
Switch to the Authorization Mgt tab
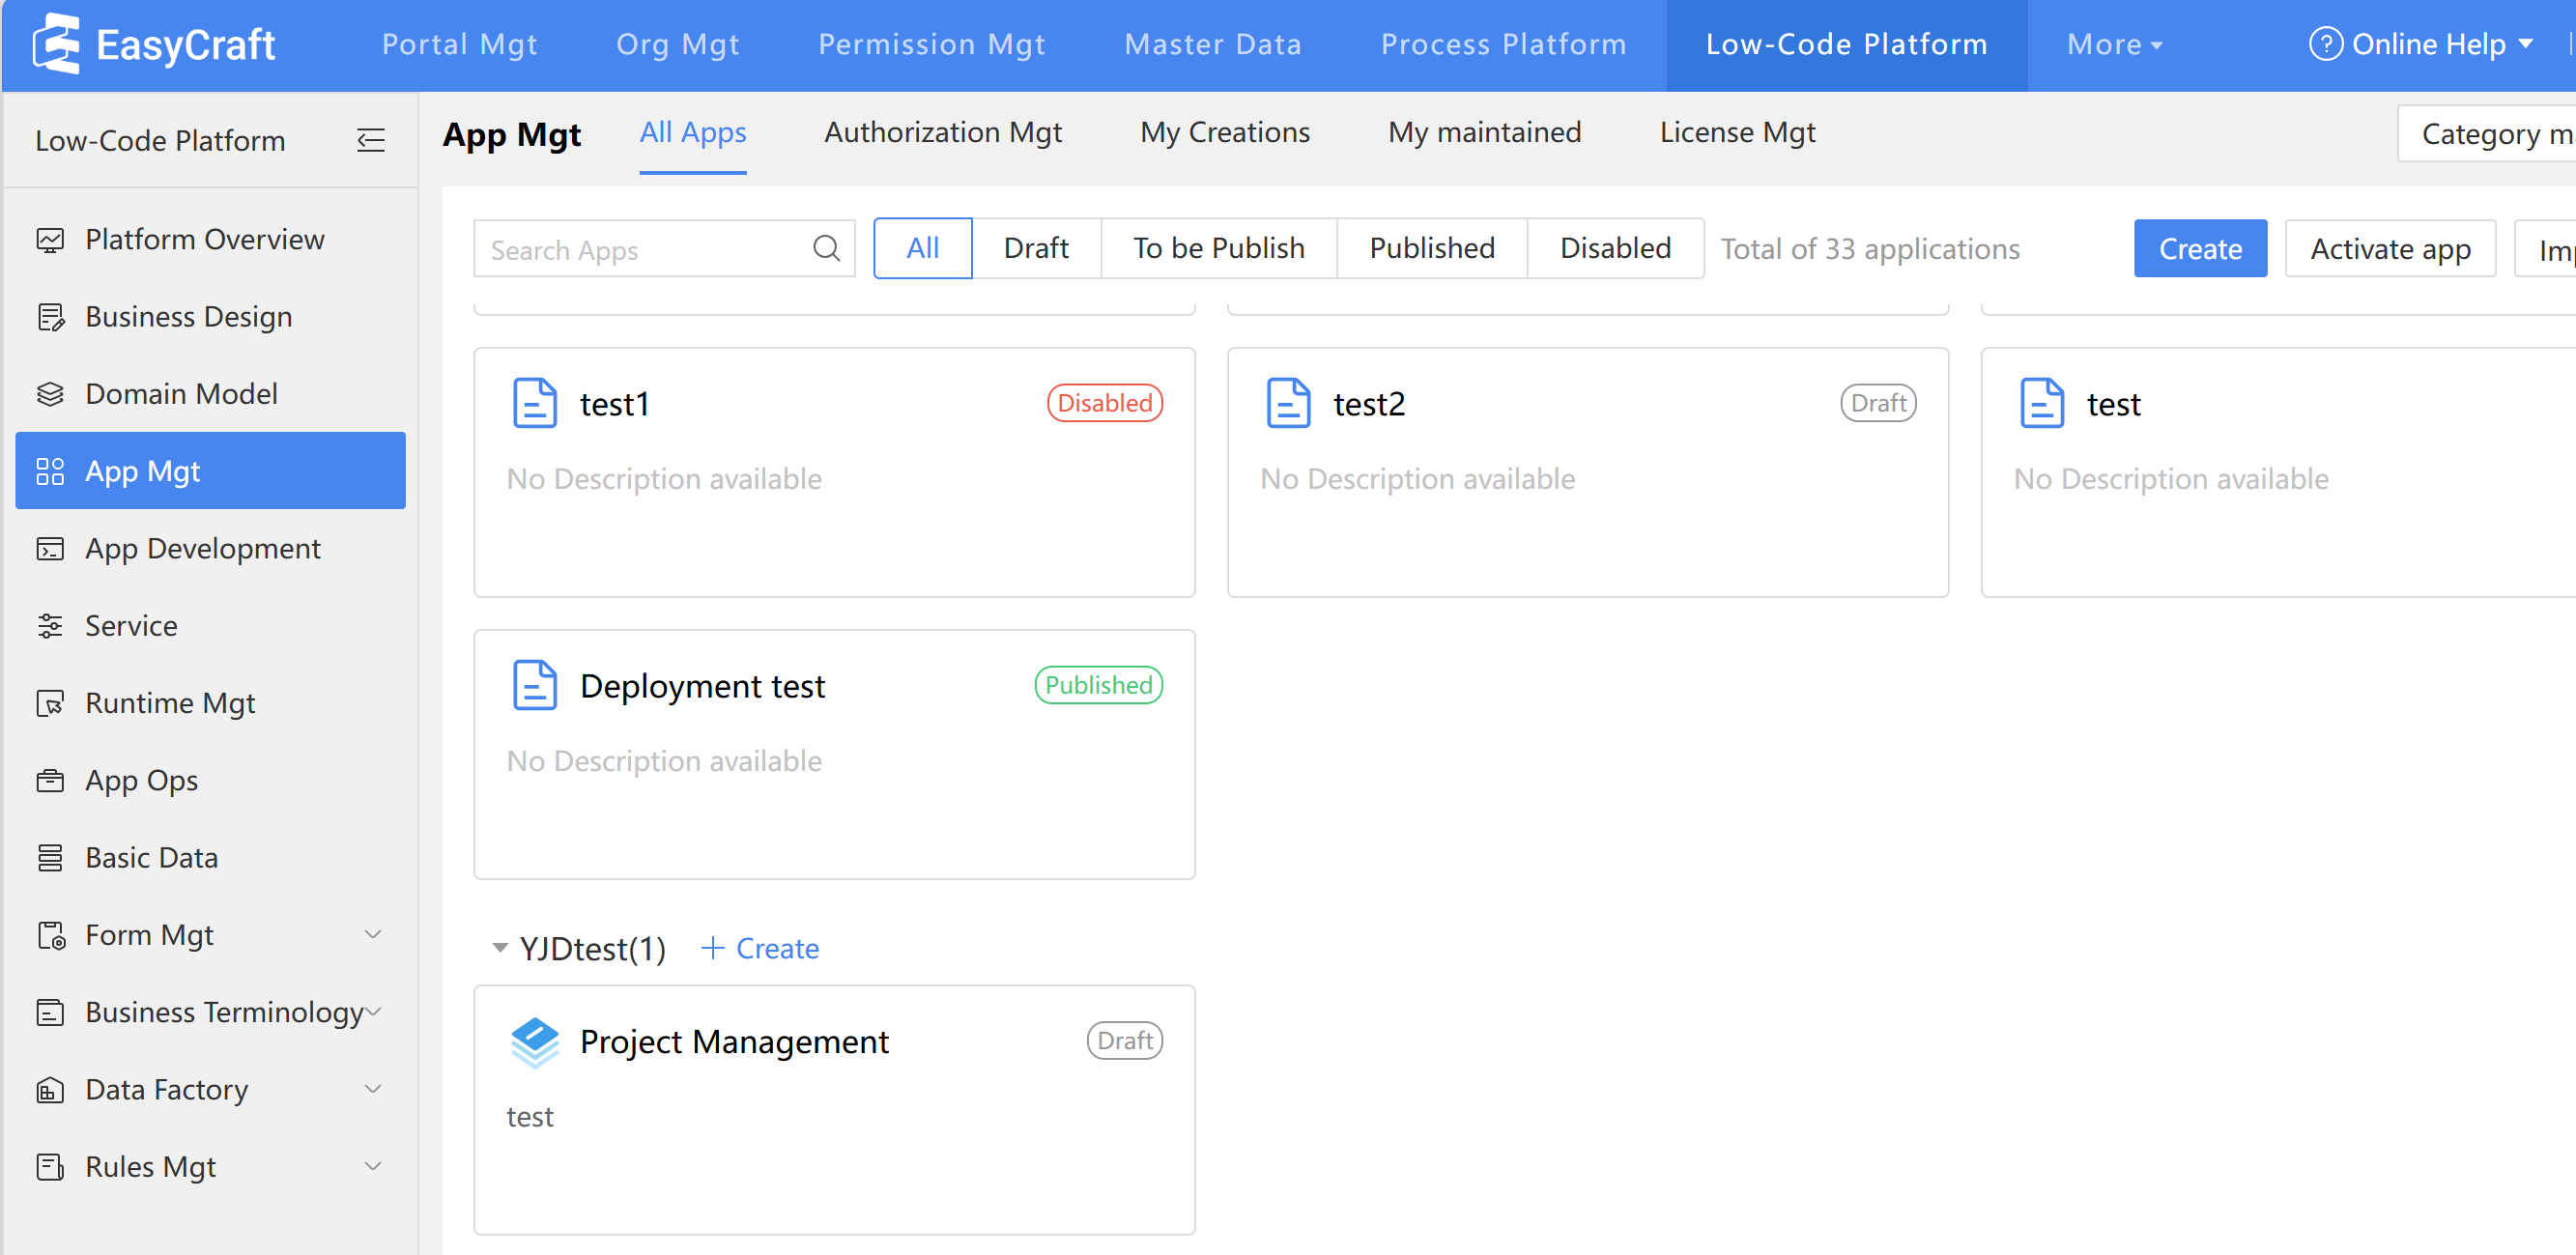(x=942, y=133)
